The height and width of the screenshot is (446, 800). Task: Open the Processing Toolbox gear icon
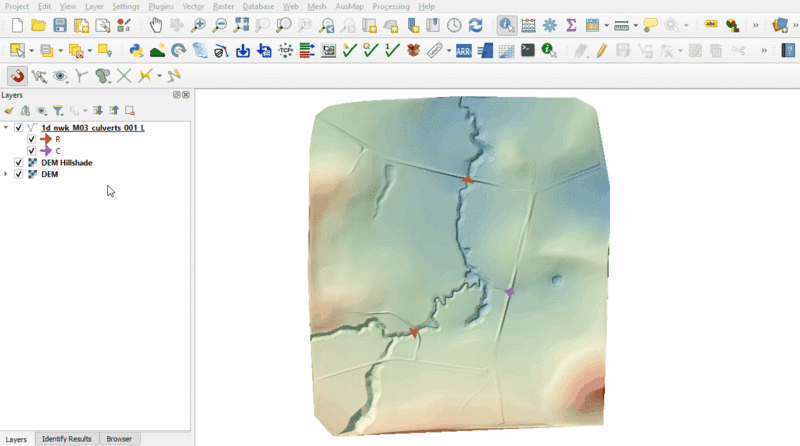(549, 25)
